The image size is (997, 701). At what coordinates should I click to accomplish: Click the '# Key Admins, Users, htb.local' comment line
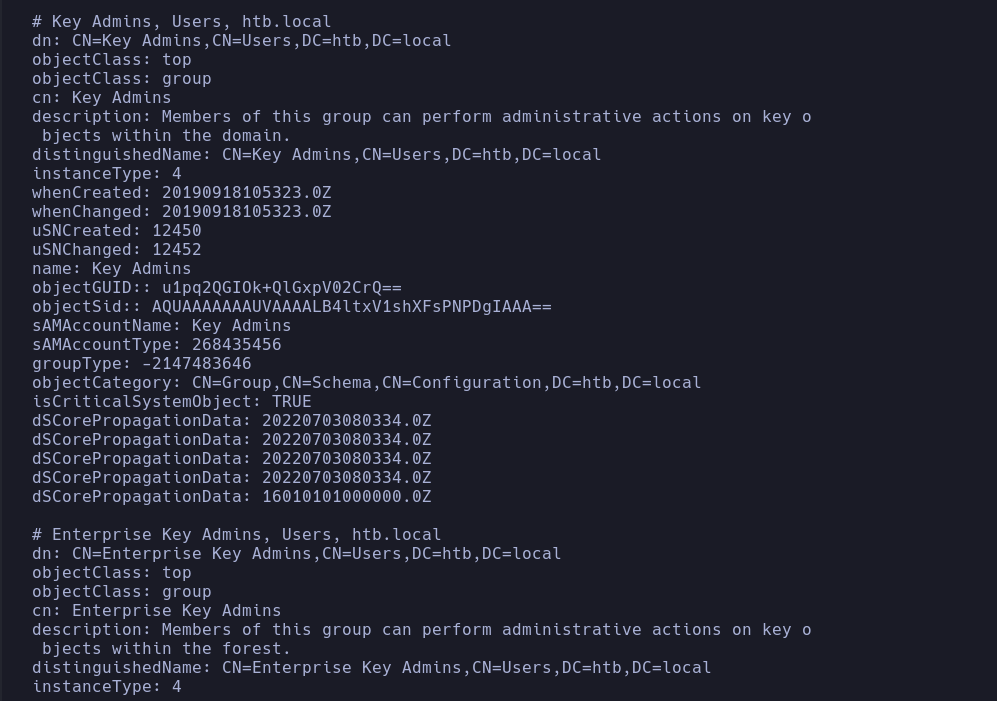181,21
